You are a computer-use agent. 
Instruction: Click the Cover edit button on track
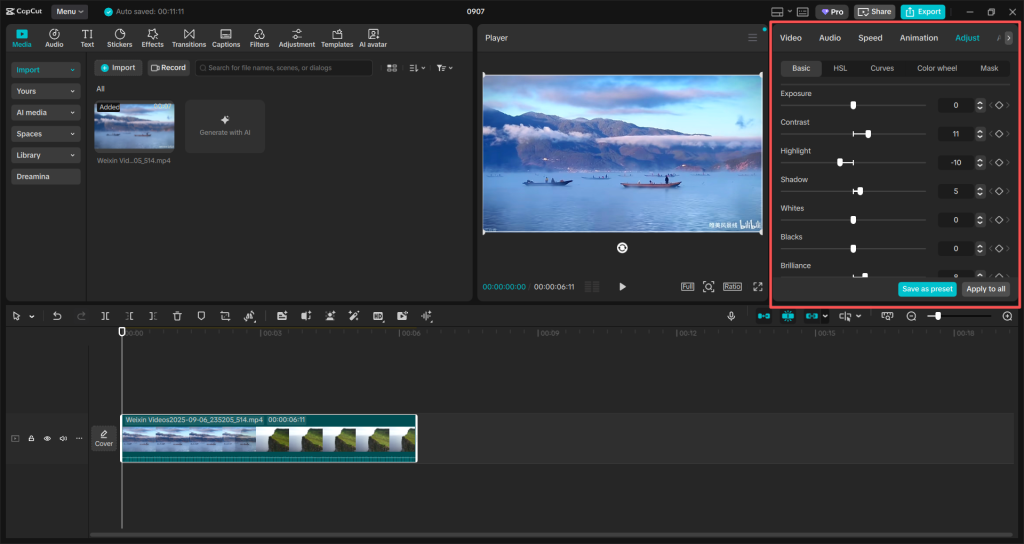point(104,438)
